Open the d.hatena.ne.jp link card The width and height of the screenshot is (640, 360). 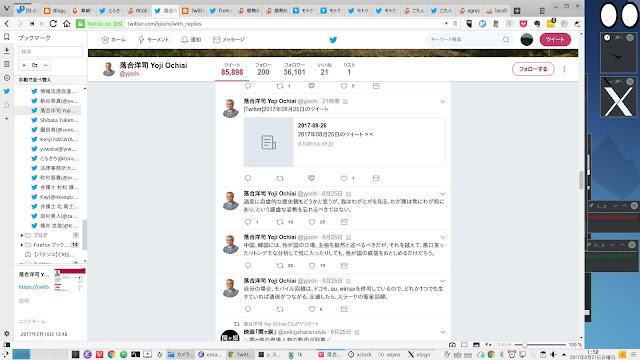pyautogui.click(x=344, y=142)
